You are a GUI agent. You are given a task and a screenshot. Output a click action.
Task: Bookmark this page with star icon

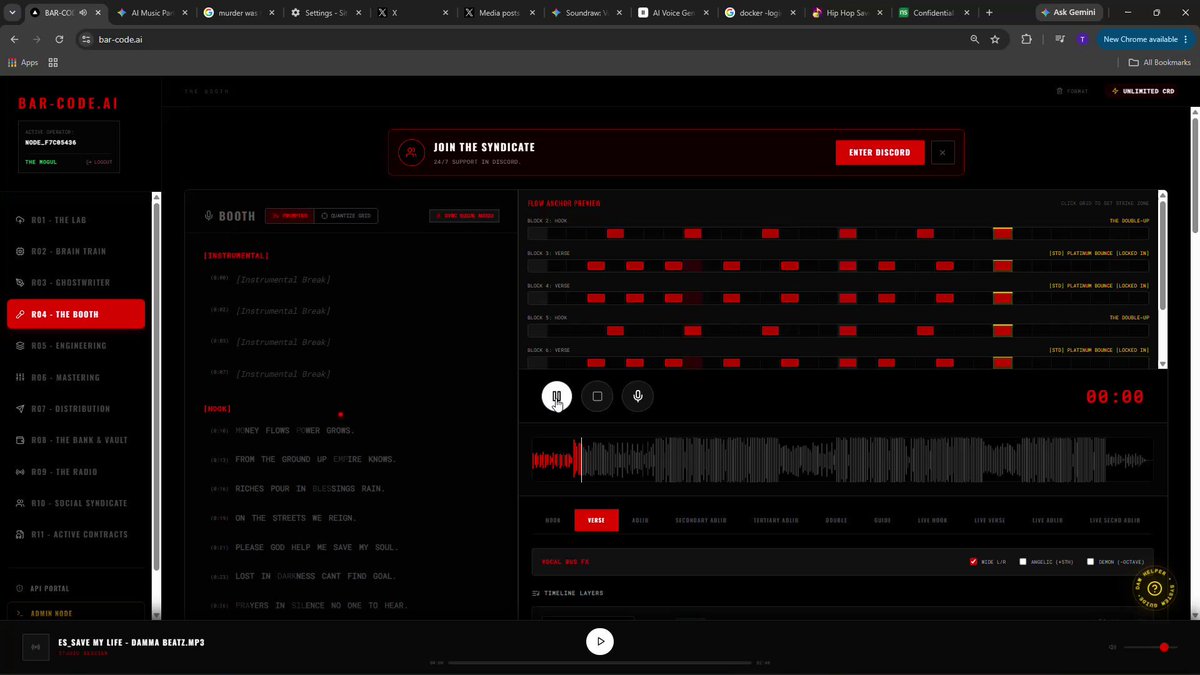tap(995, 39)
